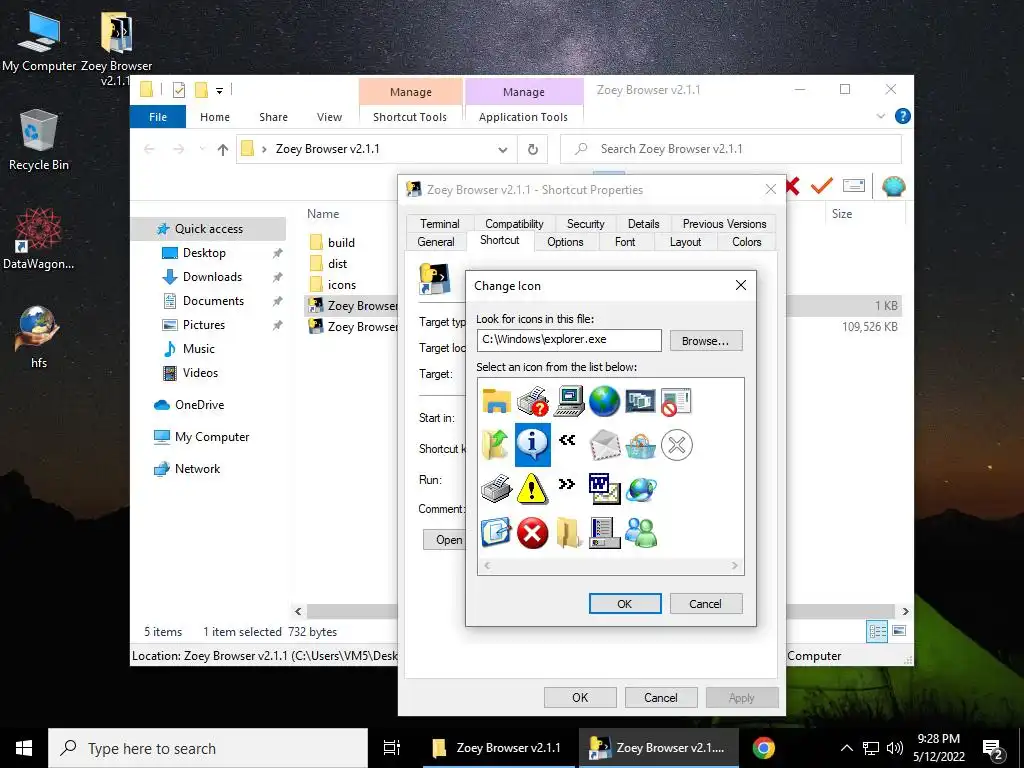Switch to the Compatibility tab

pos(514,223)
